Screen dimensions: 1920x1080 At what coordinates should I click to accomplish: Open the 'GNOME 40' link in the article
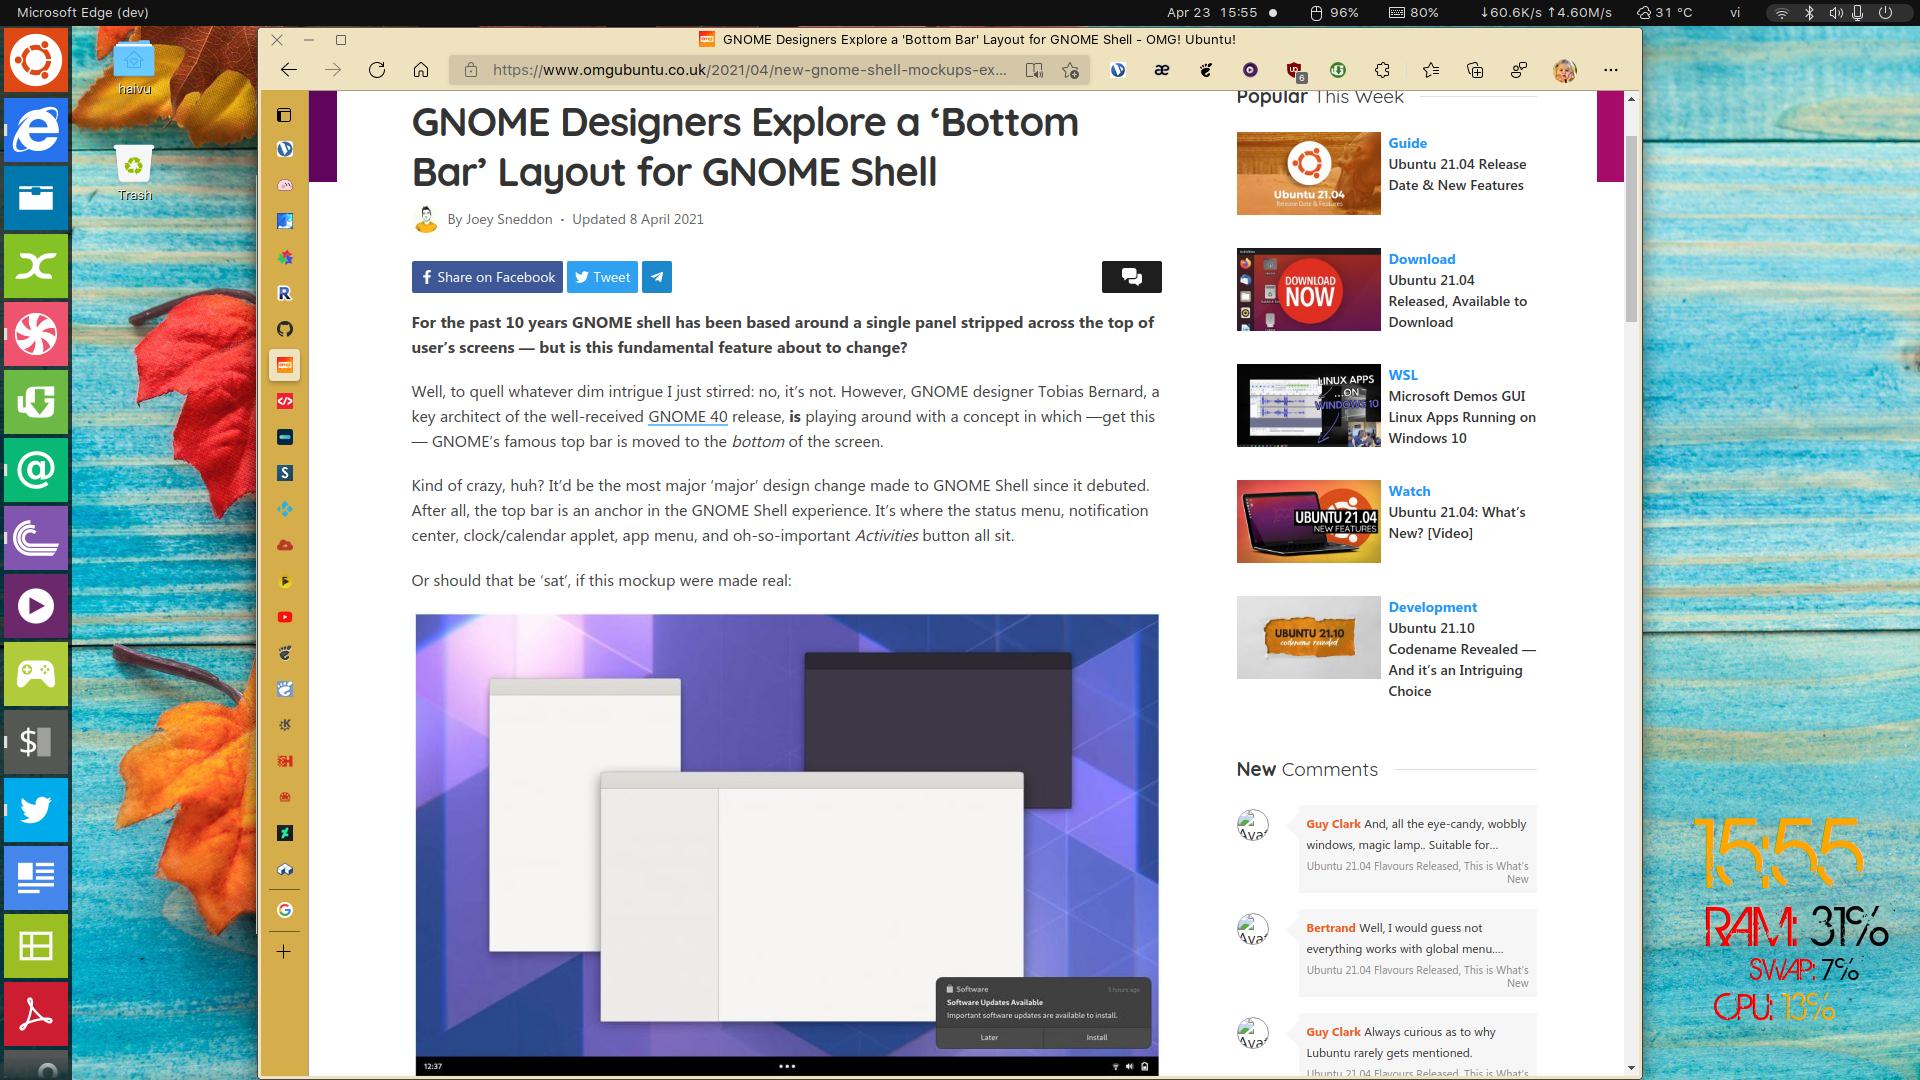coord(688,417)
